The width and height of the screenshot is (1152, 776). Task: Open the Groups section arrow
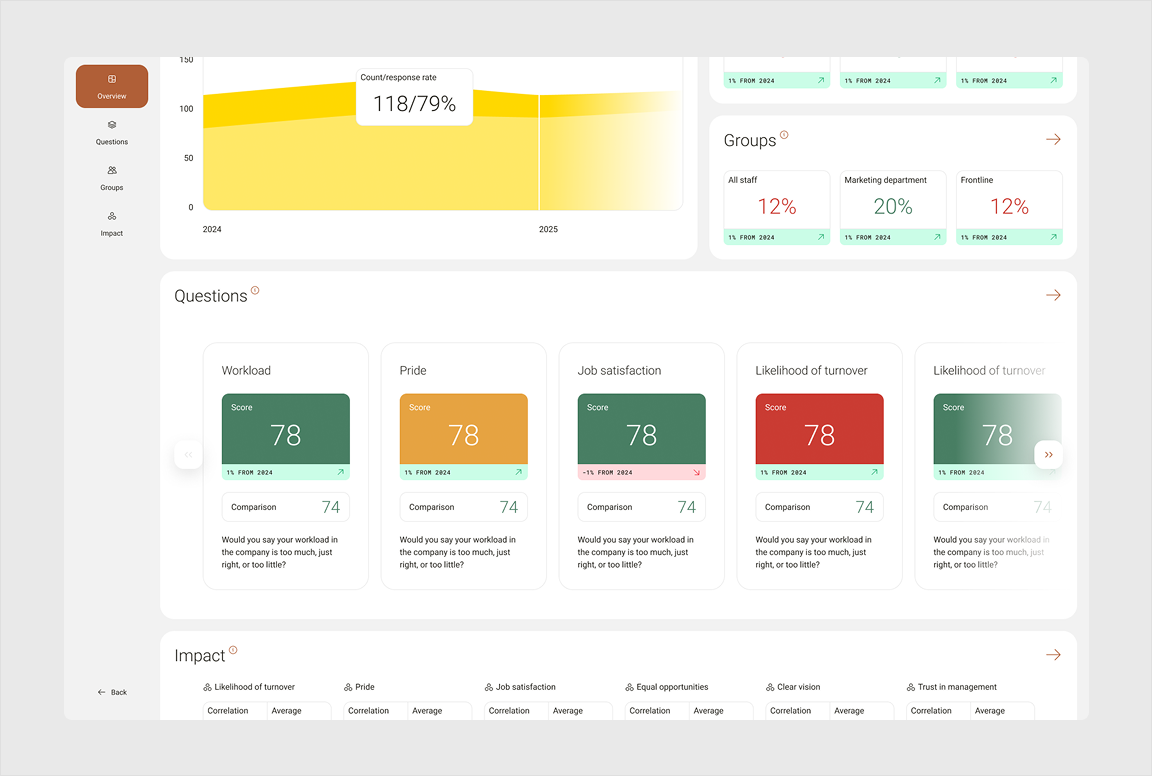[1053, 140]
